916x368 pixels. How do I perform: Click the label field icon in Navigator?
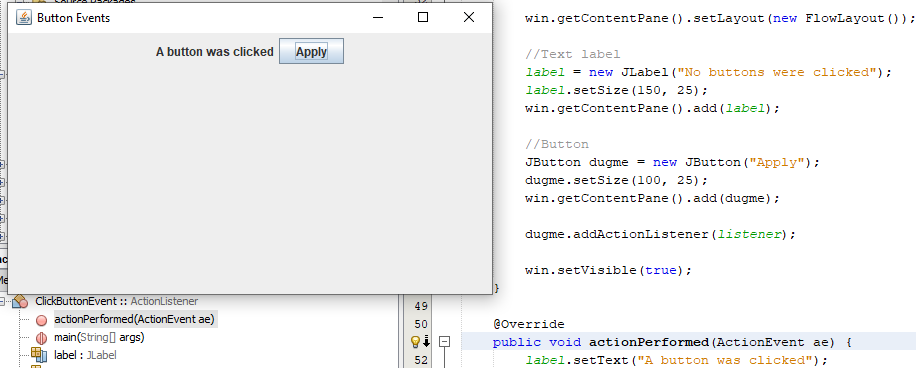click(39, 355)
